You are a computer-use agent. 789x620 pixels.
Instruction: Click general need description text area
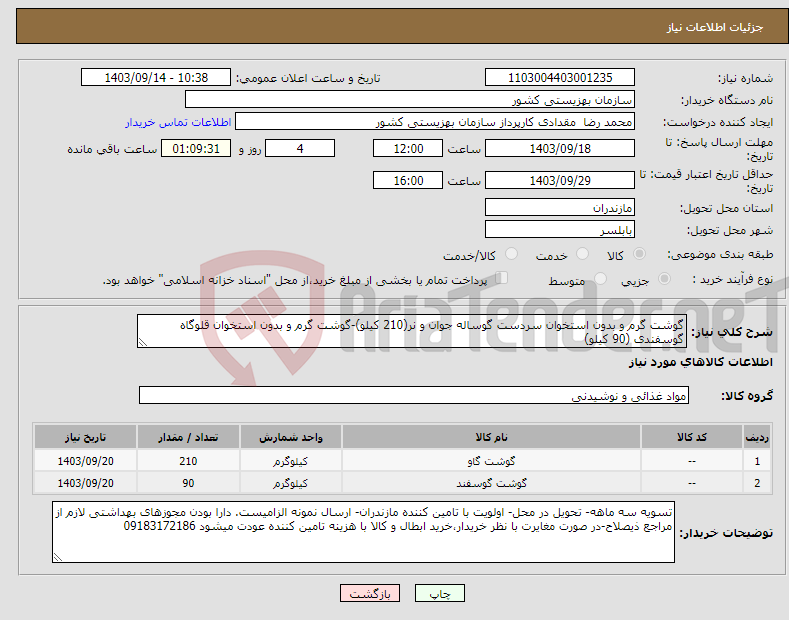pos(412,331)
